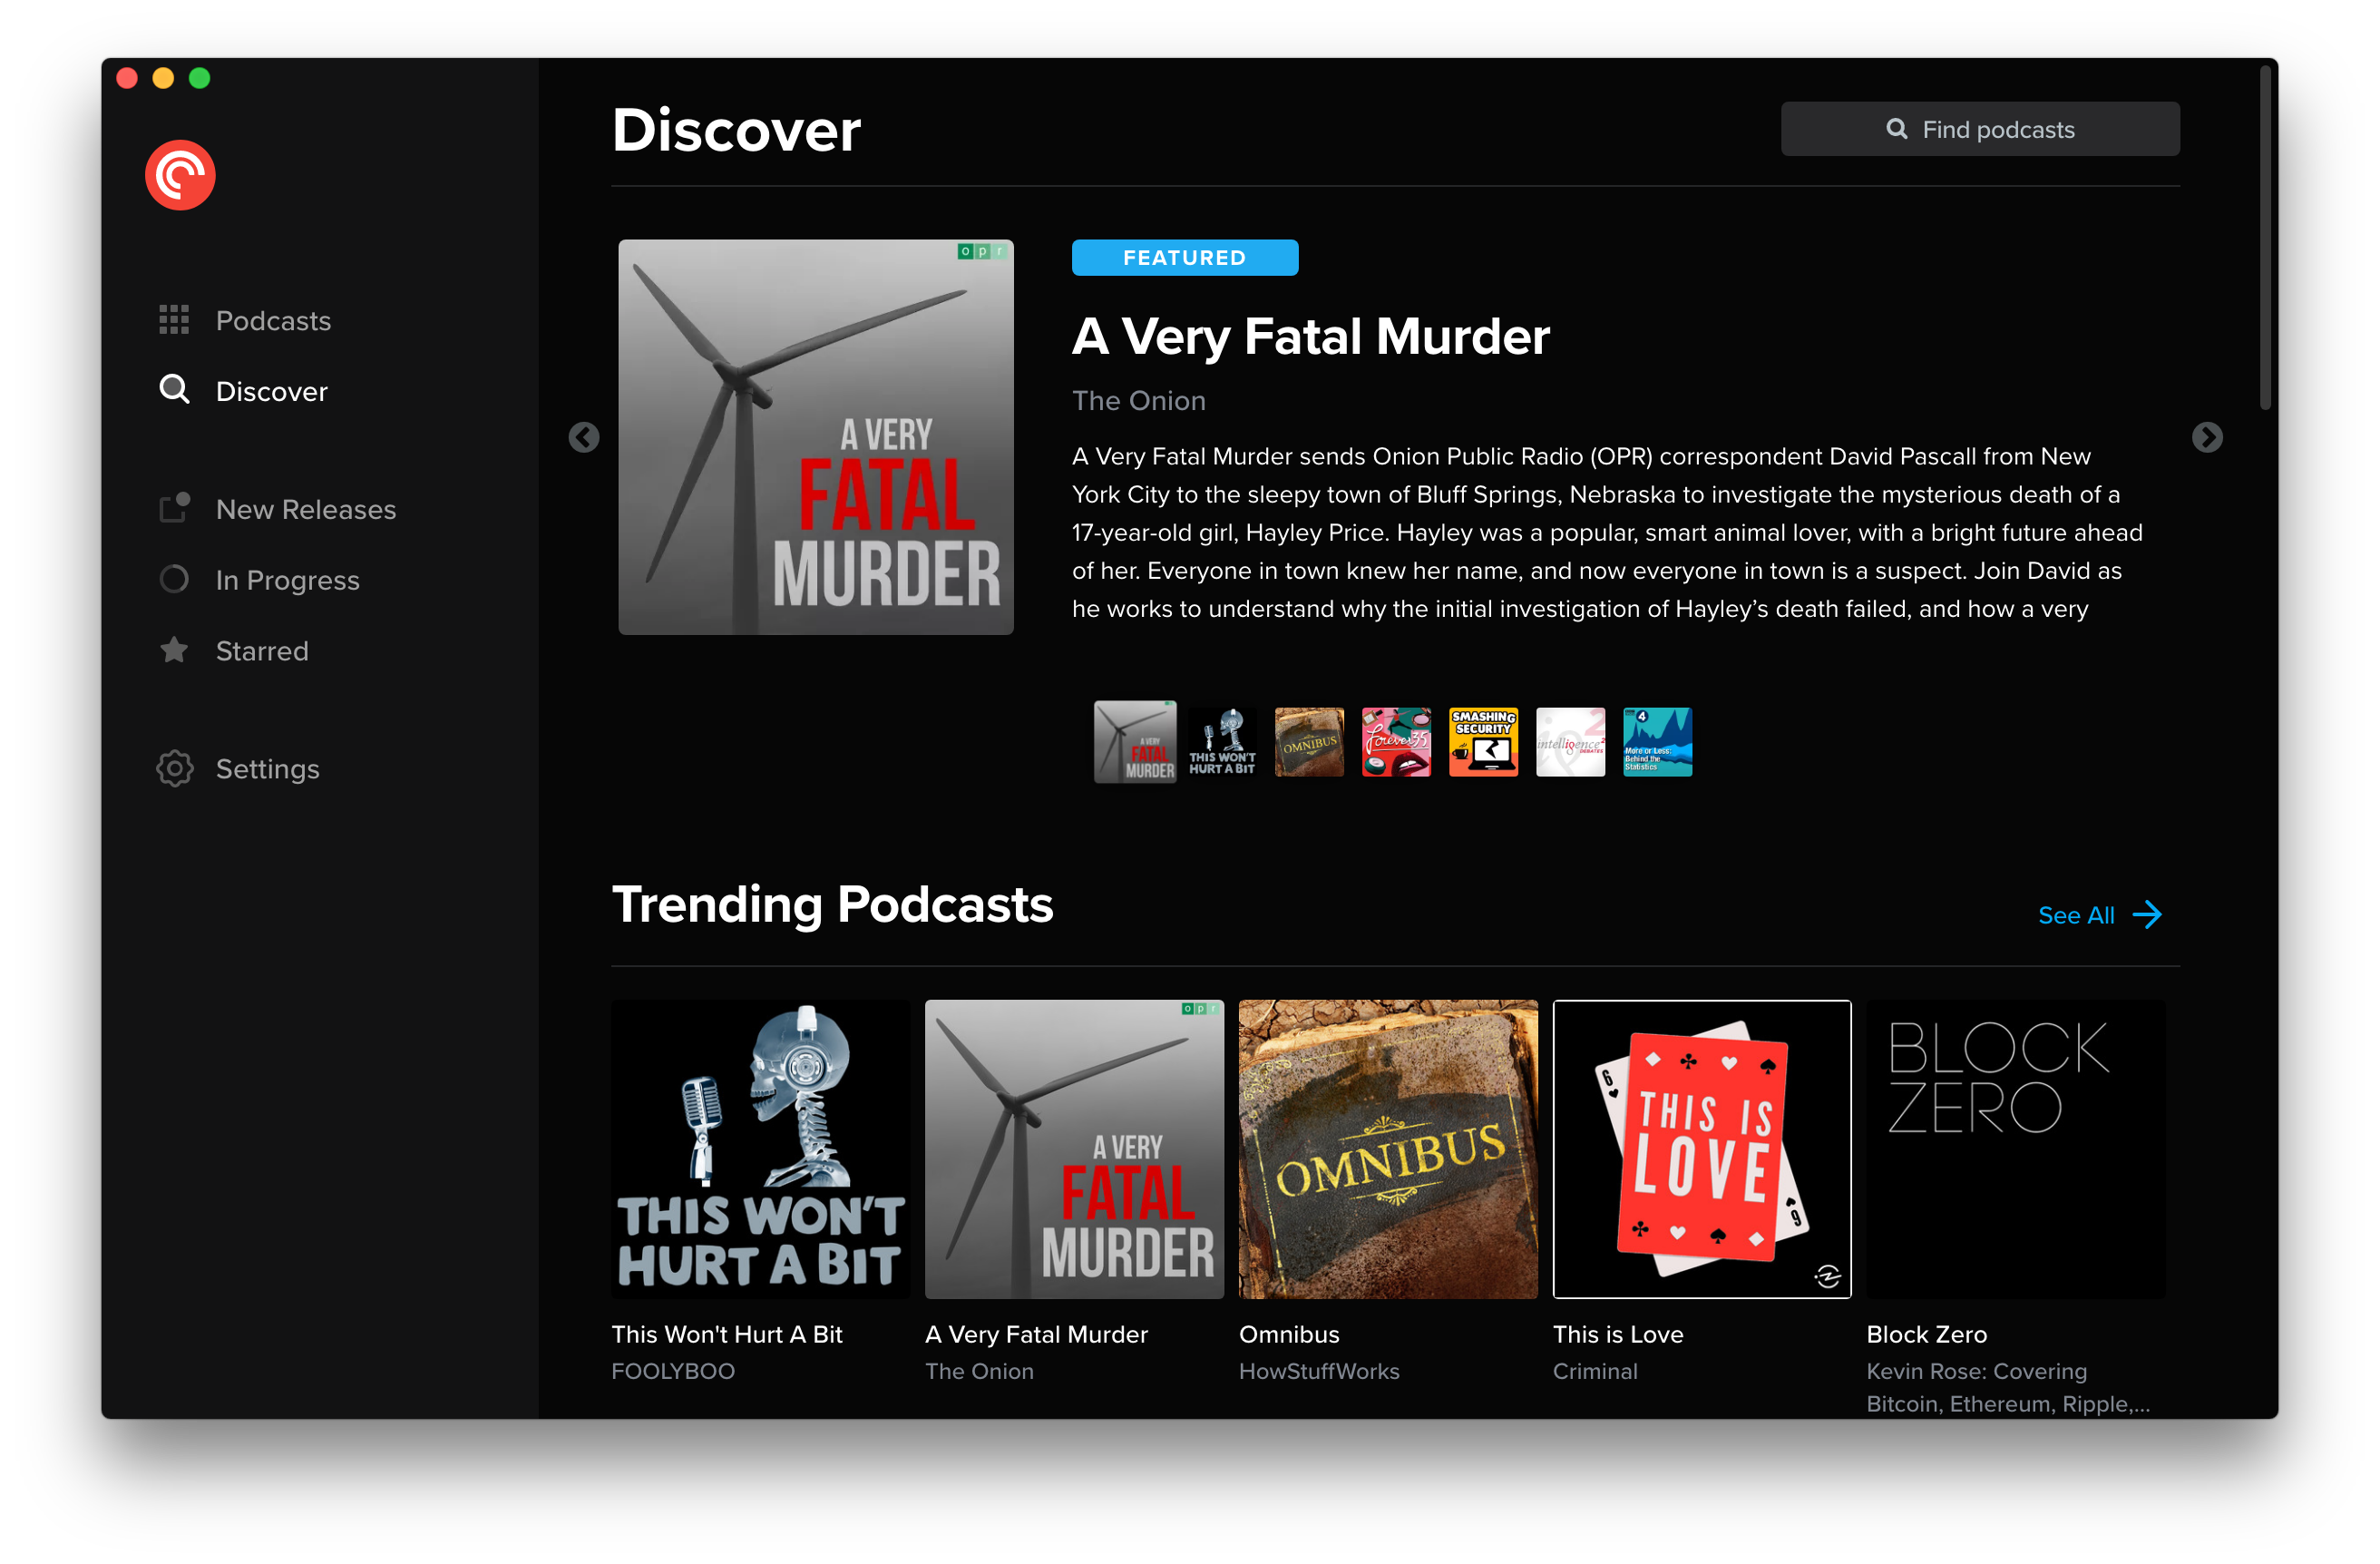Image resolution: width=2380 pixels, height=1564 pixels.
Task: Open Starred episodes
Action: 262,651
